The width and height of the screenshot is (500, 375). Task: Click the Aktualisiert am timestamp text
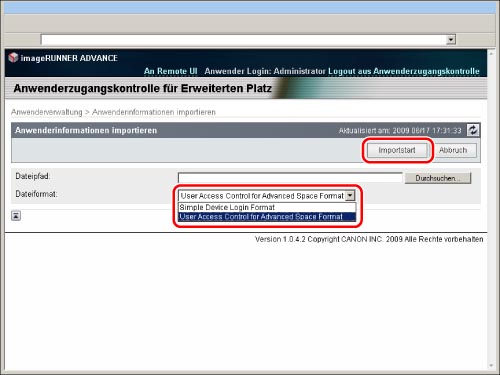400,130
